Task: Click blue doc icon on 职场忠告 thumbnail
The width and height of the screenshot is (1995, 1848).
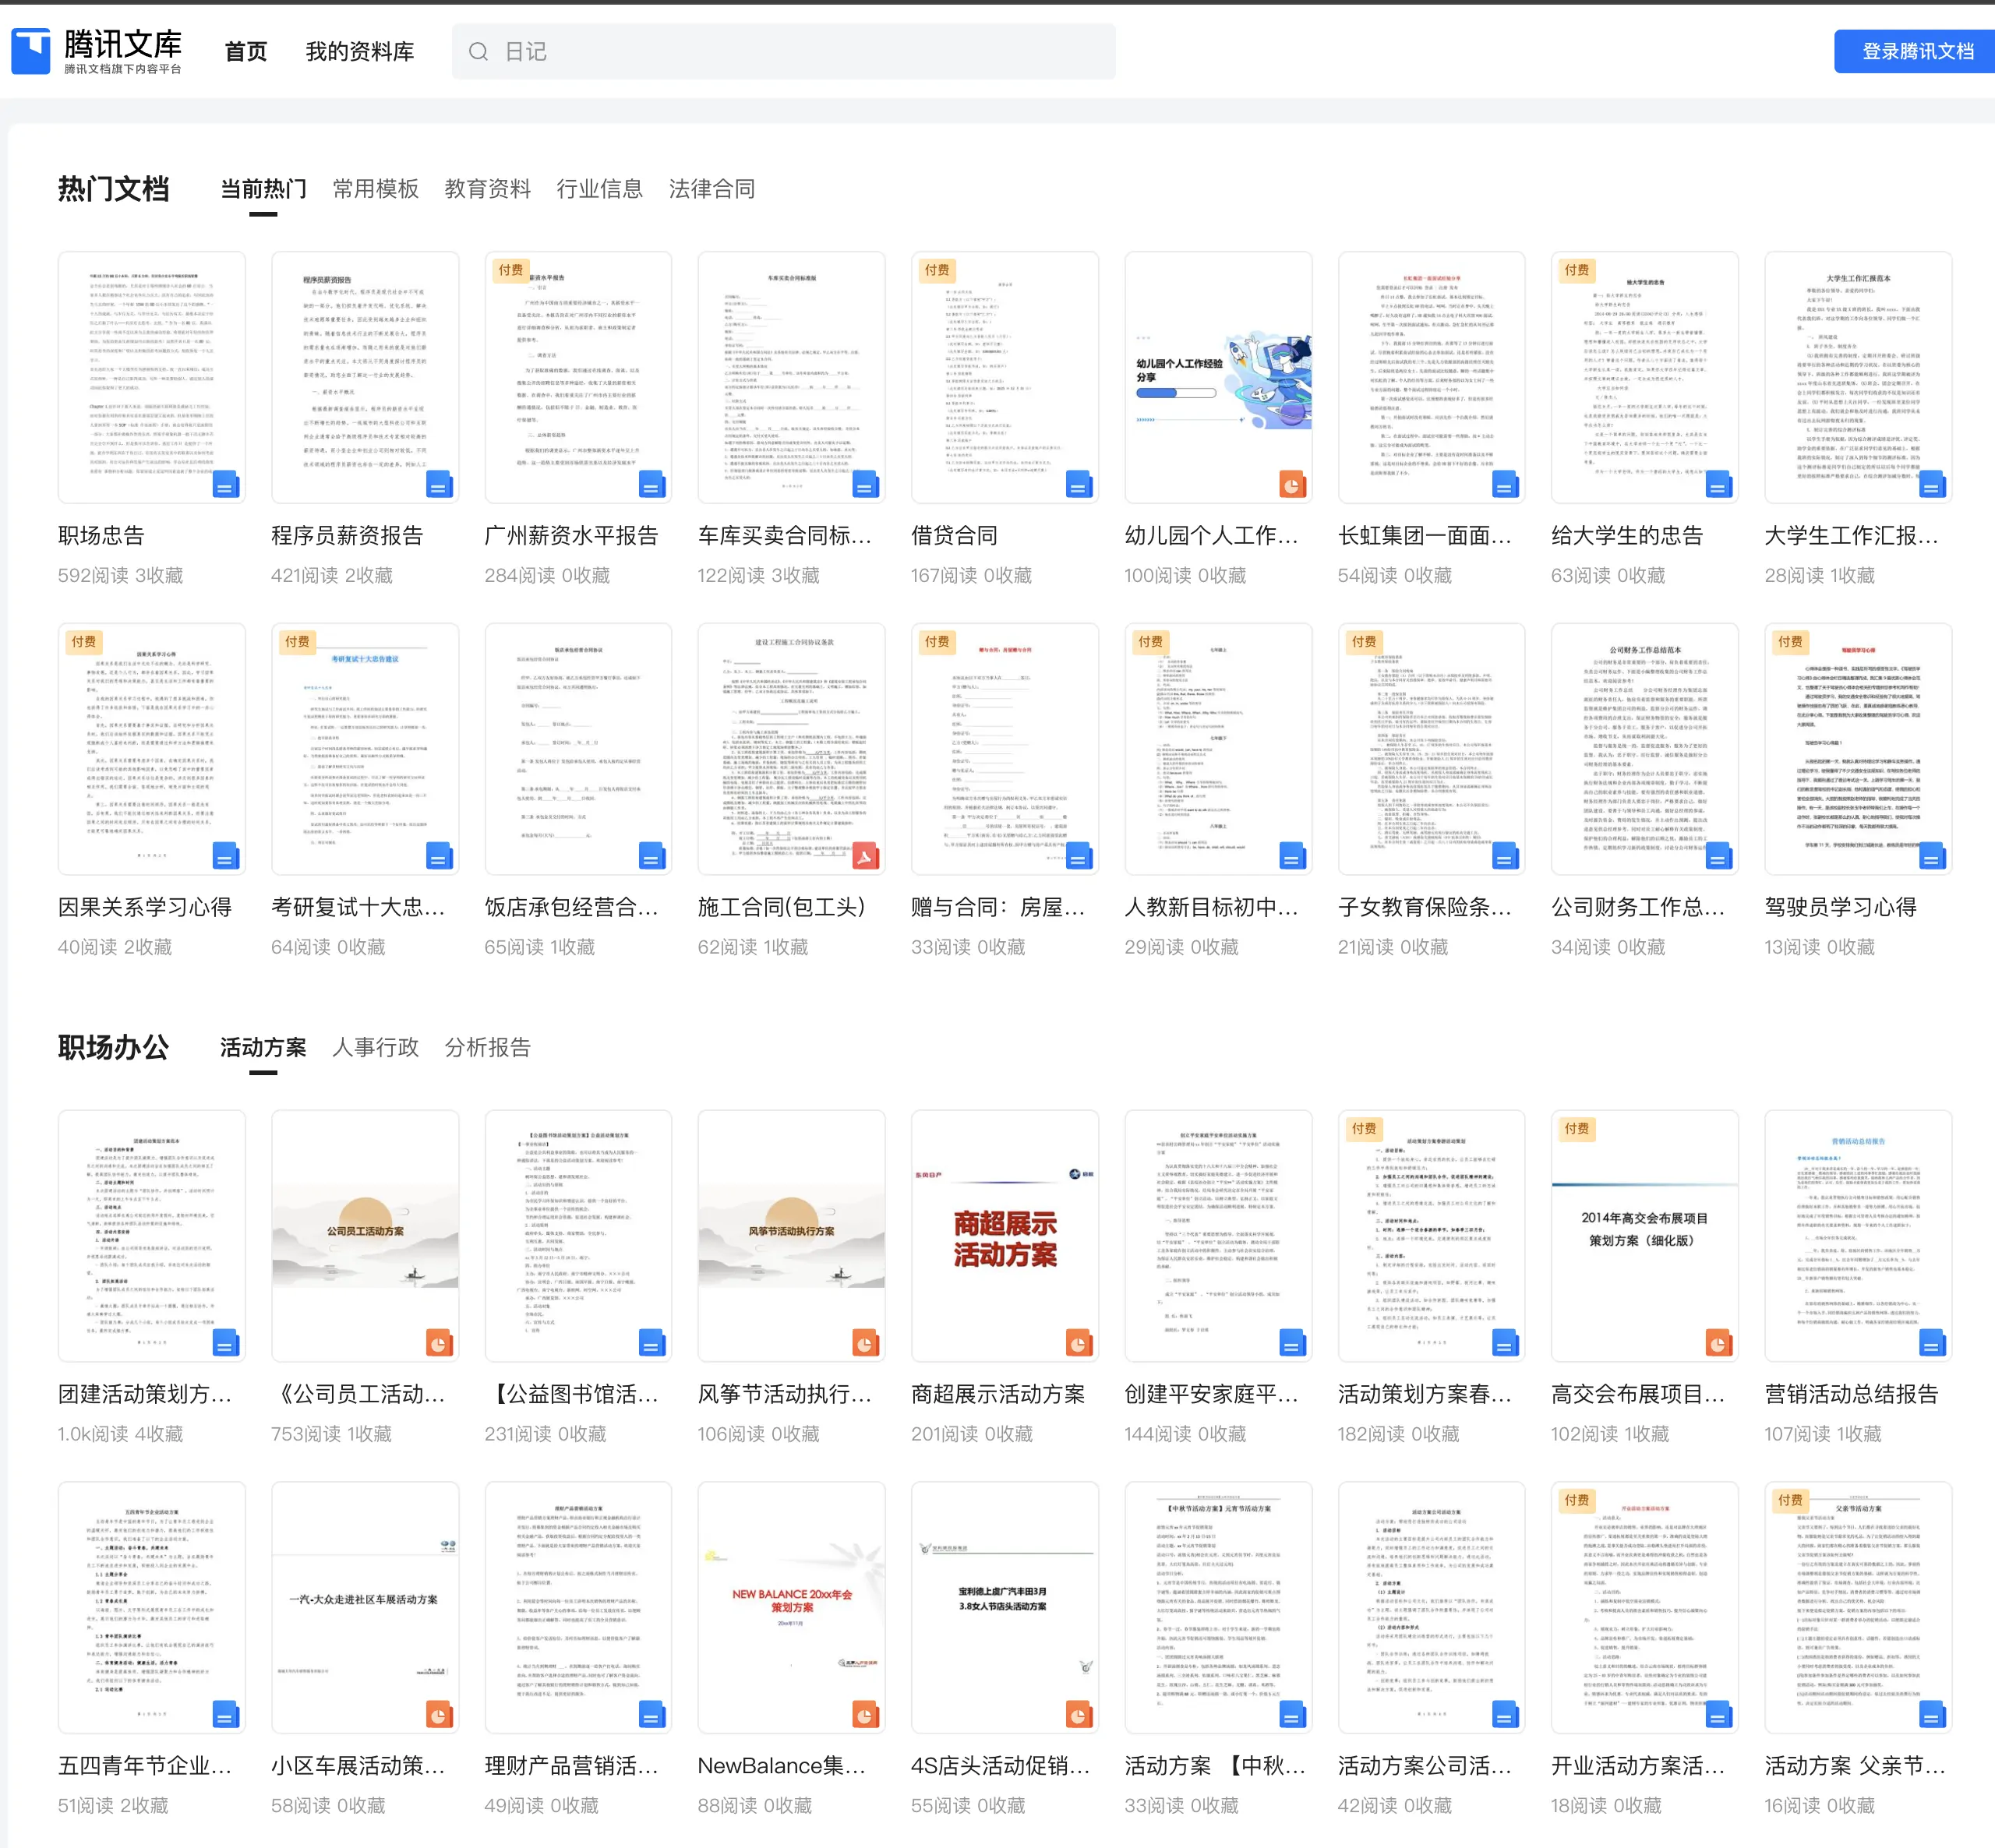Action: click(x=226, y=485)
